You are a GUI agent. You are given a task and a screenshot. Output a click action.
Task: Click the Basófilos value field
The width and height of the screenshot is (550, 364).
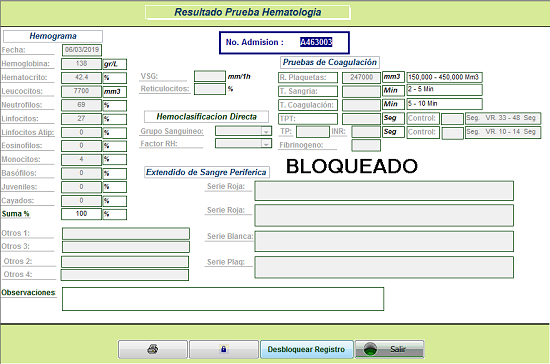pos(81,173)
